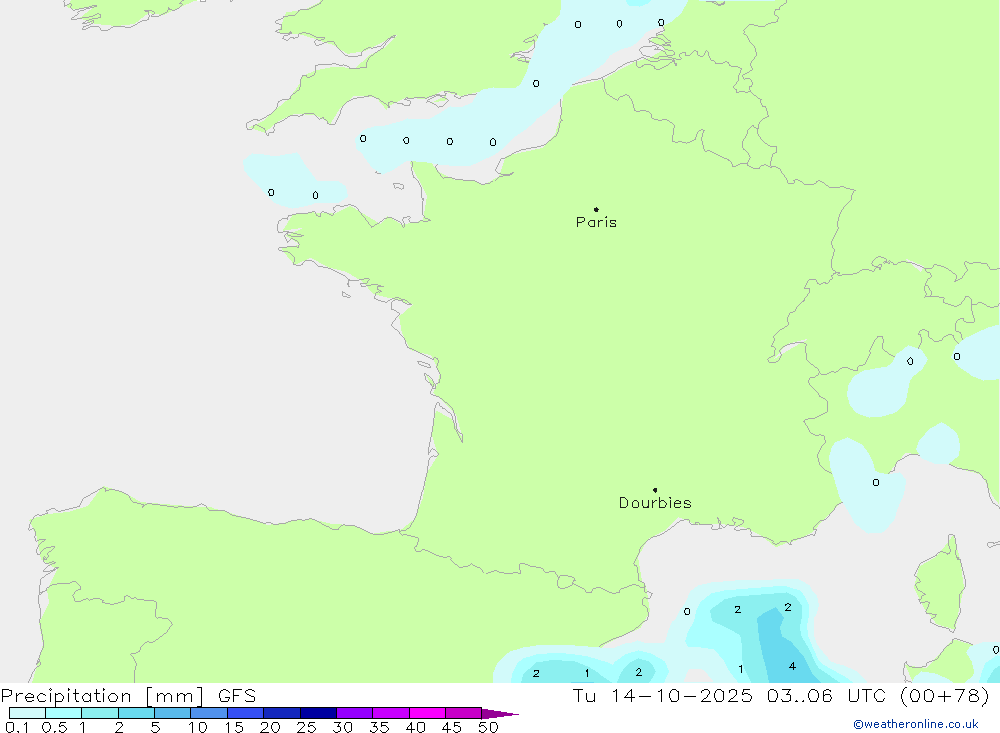This screenshot has width=1000, height=733.
Task: Click the legend value label 50
Action: (x=488, y=727)
